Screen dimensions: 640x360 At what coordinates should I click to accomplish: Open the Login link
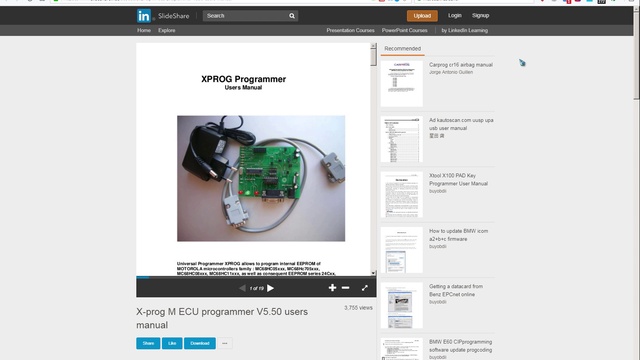(455, 16)
